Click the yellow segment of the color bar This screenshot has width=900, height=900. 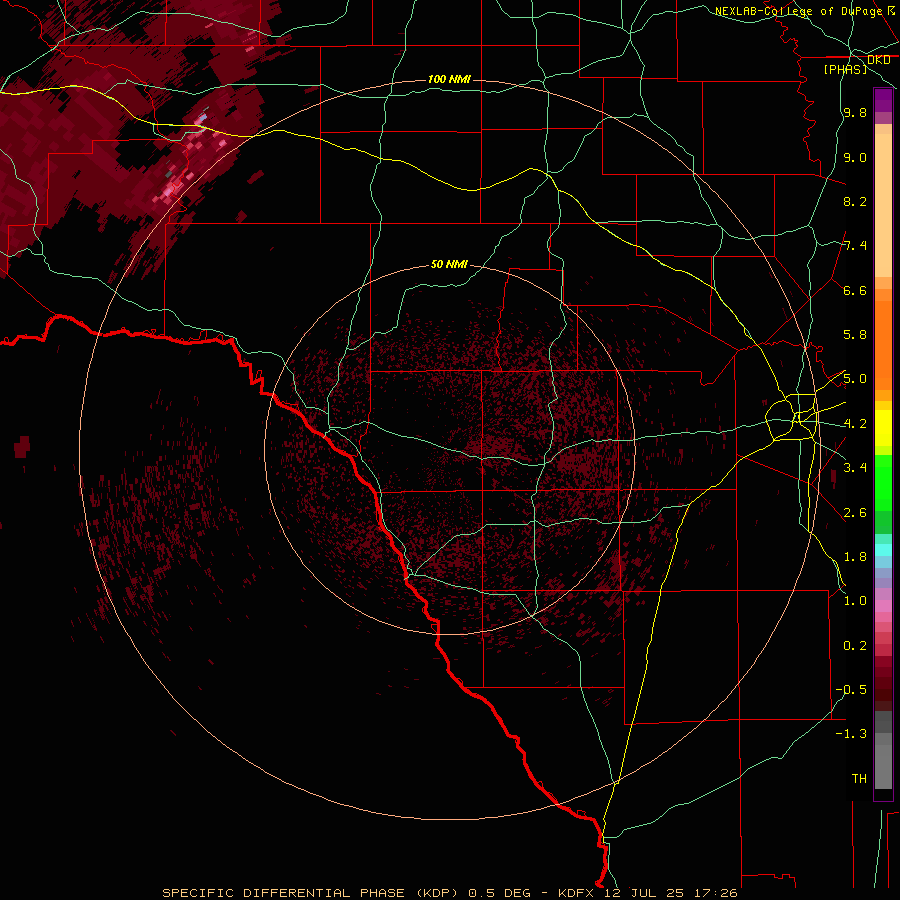point(883,428)
